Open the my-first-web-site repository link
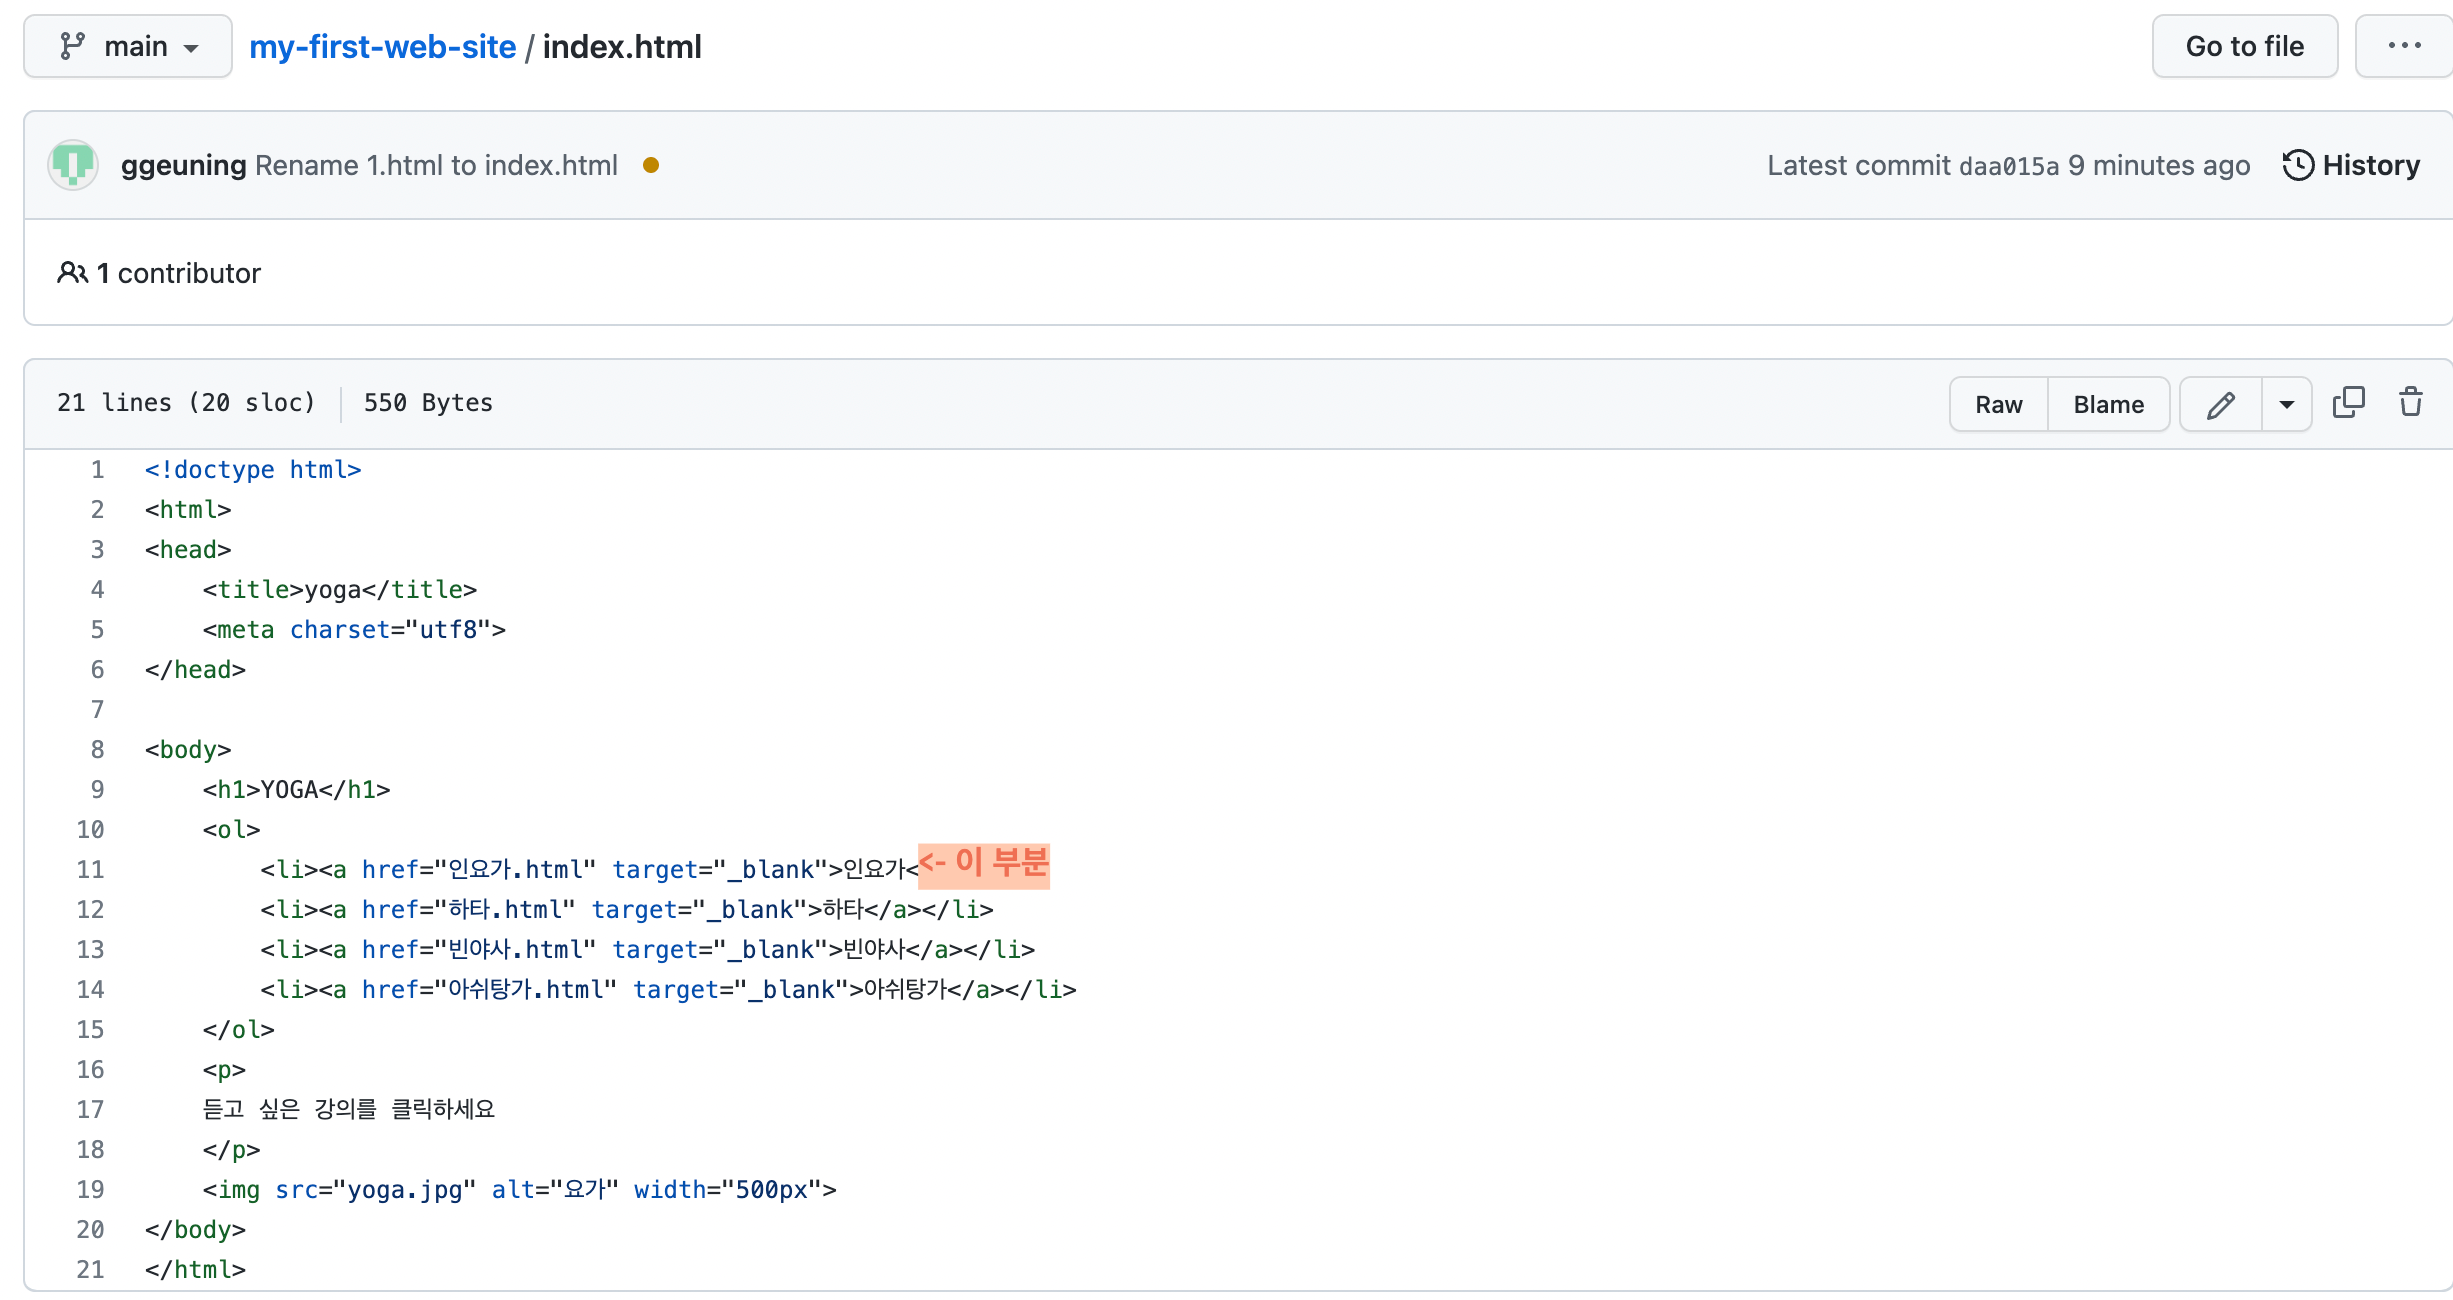2453x1300 pixels. pos(382,46)
